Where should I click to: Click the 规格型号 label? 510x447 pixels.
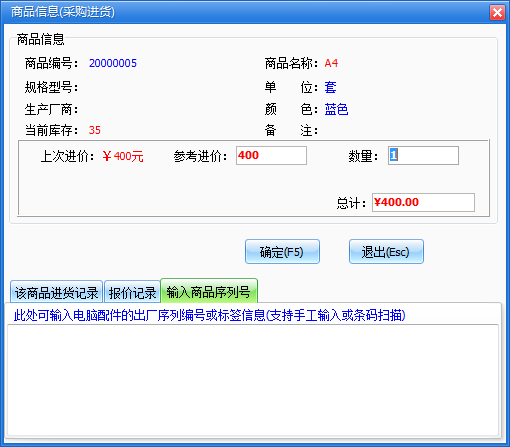tap(51, 88)
